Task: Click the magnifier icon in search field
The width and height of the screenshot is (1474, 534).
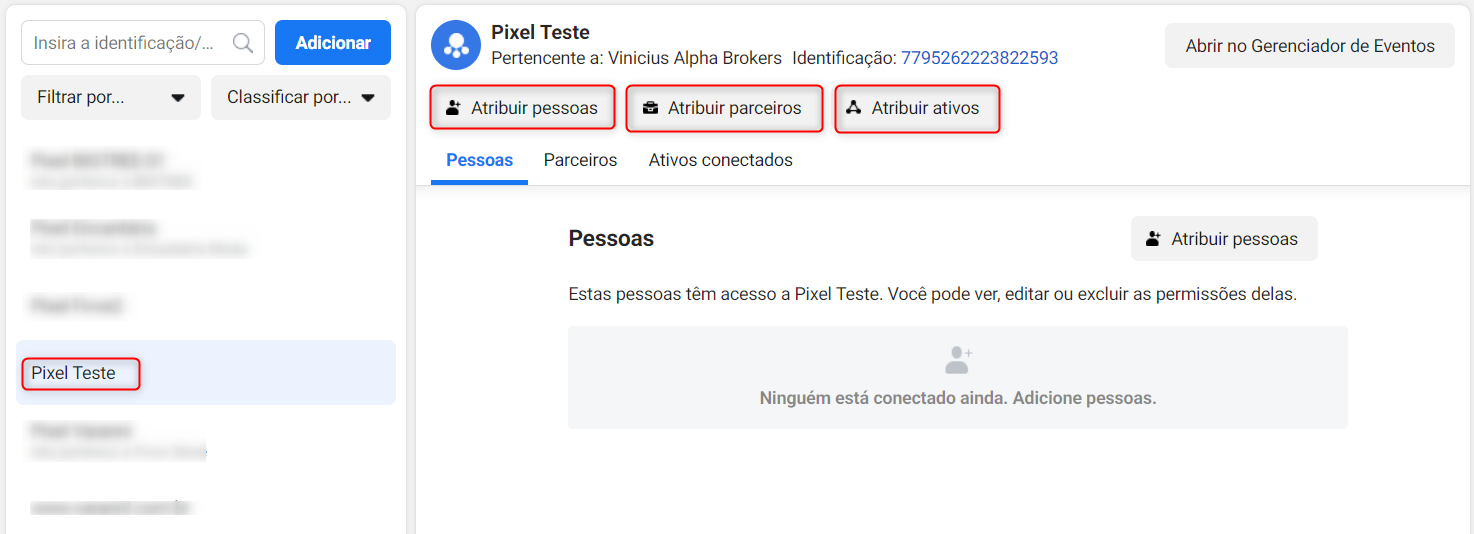Action: [x=242, y=43]
